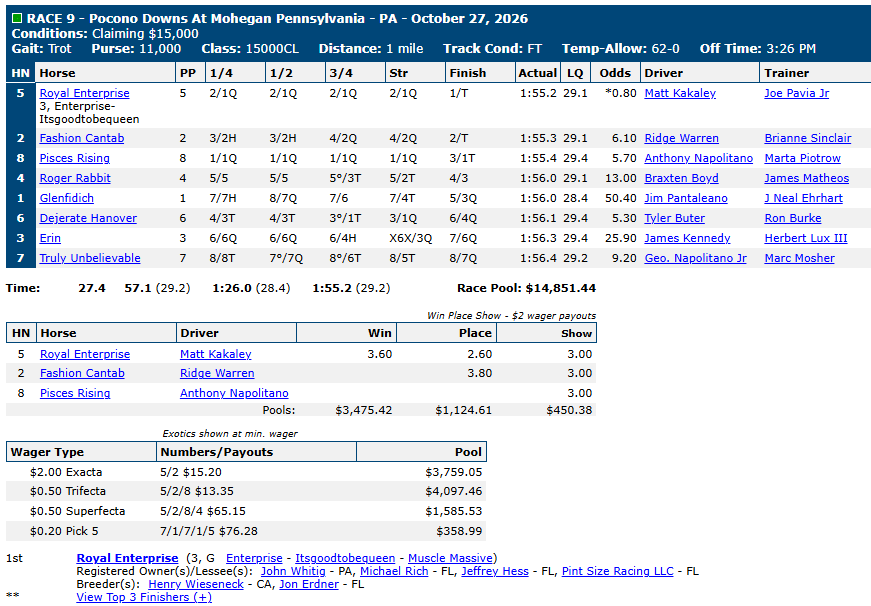Viewport: 871px width, 606px height.
Task: Open trainer Ron Burke page
Action: [x=793, y=218]
